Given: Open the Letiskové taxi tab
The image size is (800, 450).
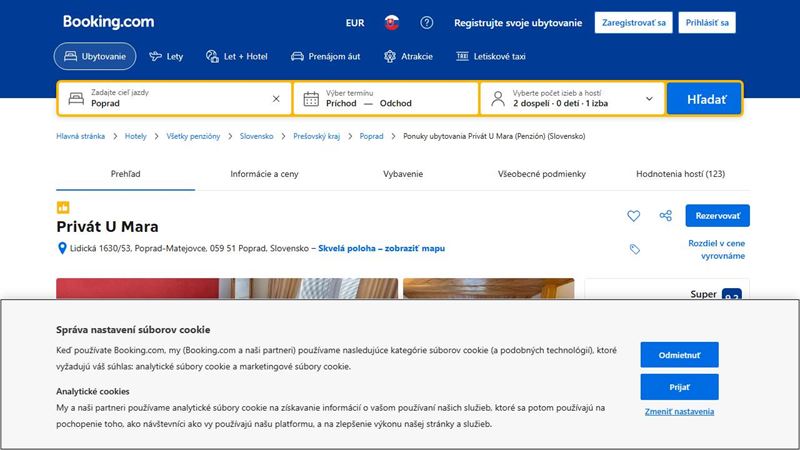Looking at the screenshot, I should click(x=491, y=56).
